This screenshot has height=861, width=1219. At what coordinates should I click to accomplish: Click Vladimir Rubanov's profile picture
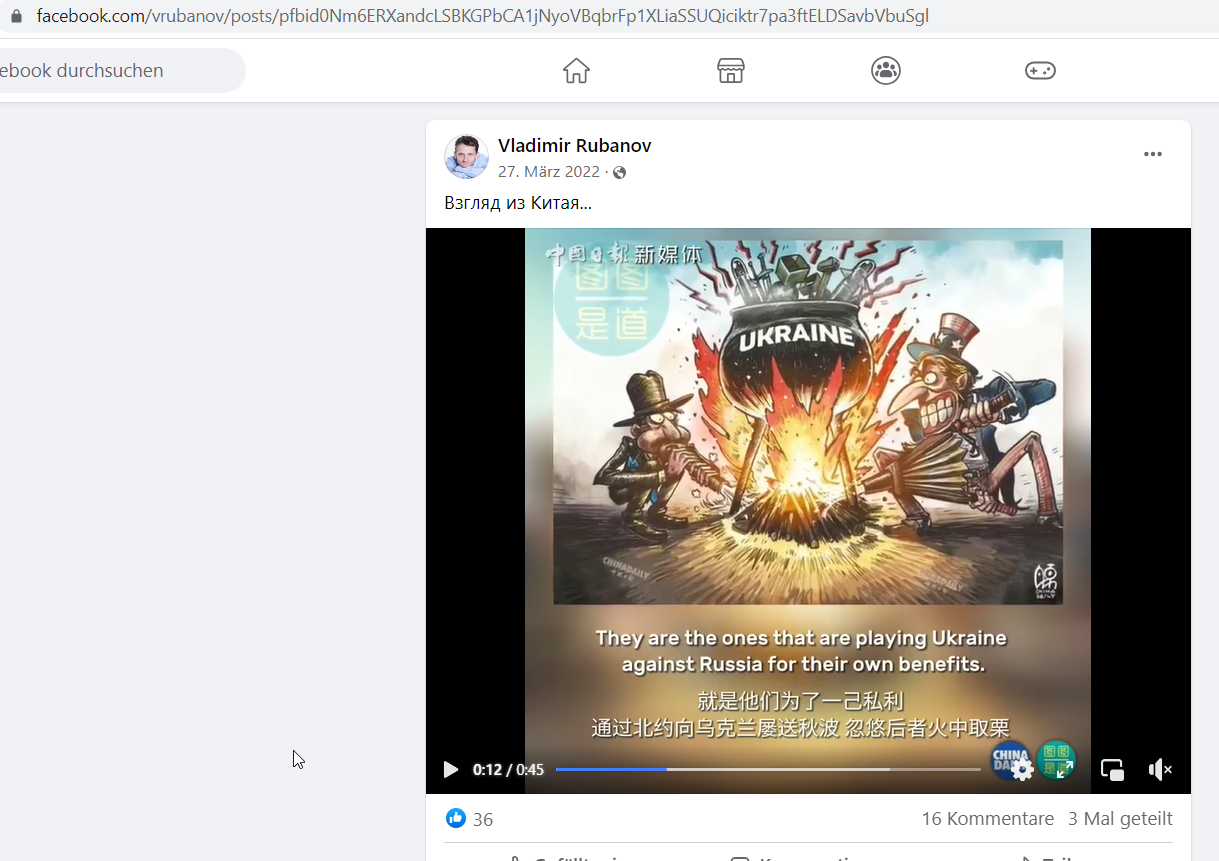(466, 157)
